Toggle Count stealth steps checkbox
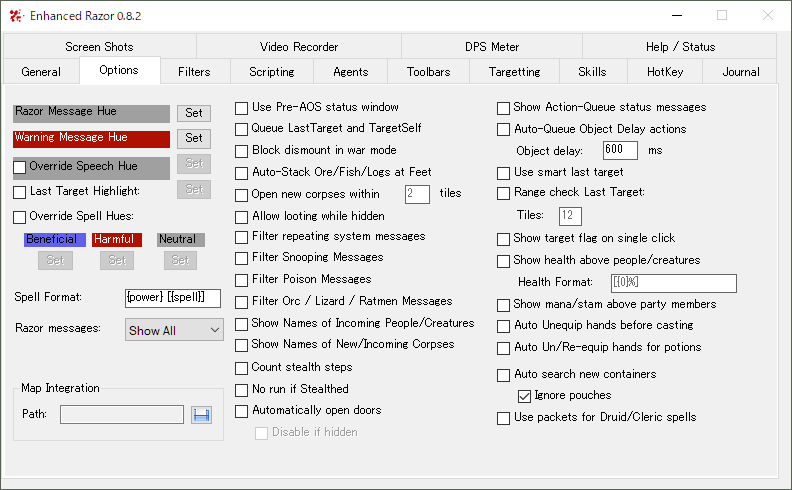792x490 pixels. [x=242, y=368]
